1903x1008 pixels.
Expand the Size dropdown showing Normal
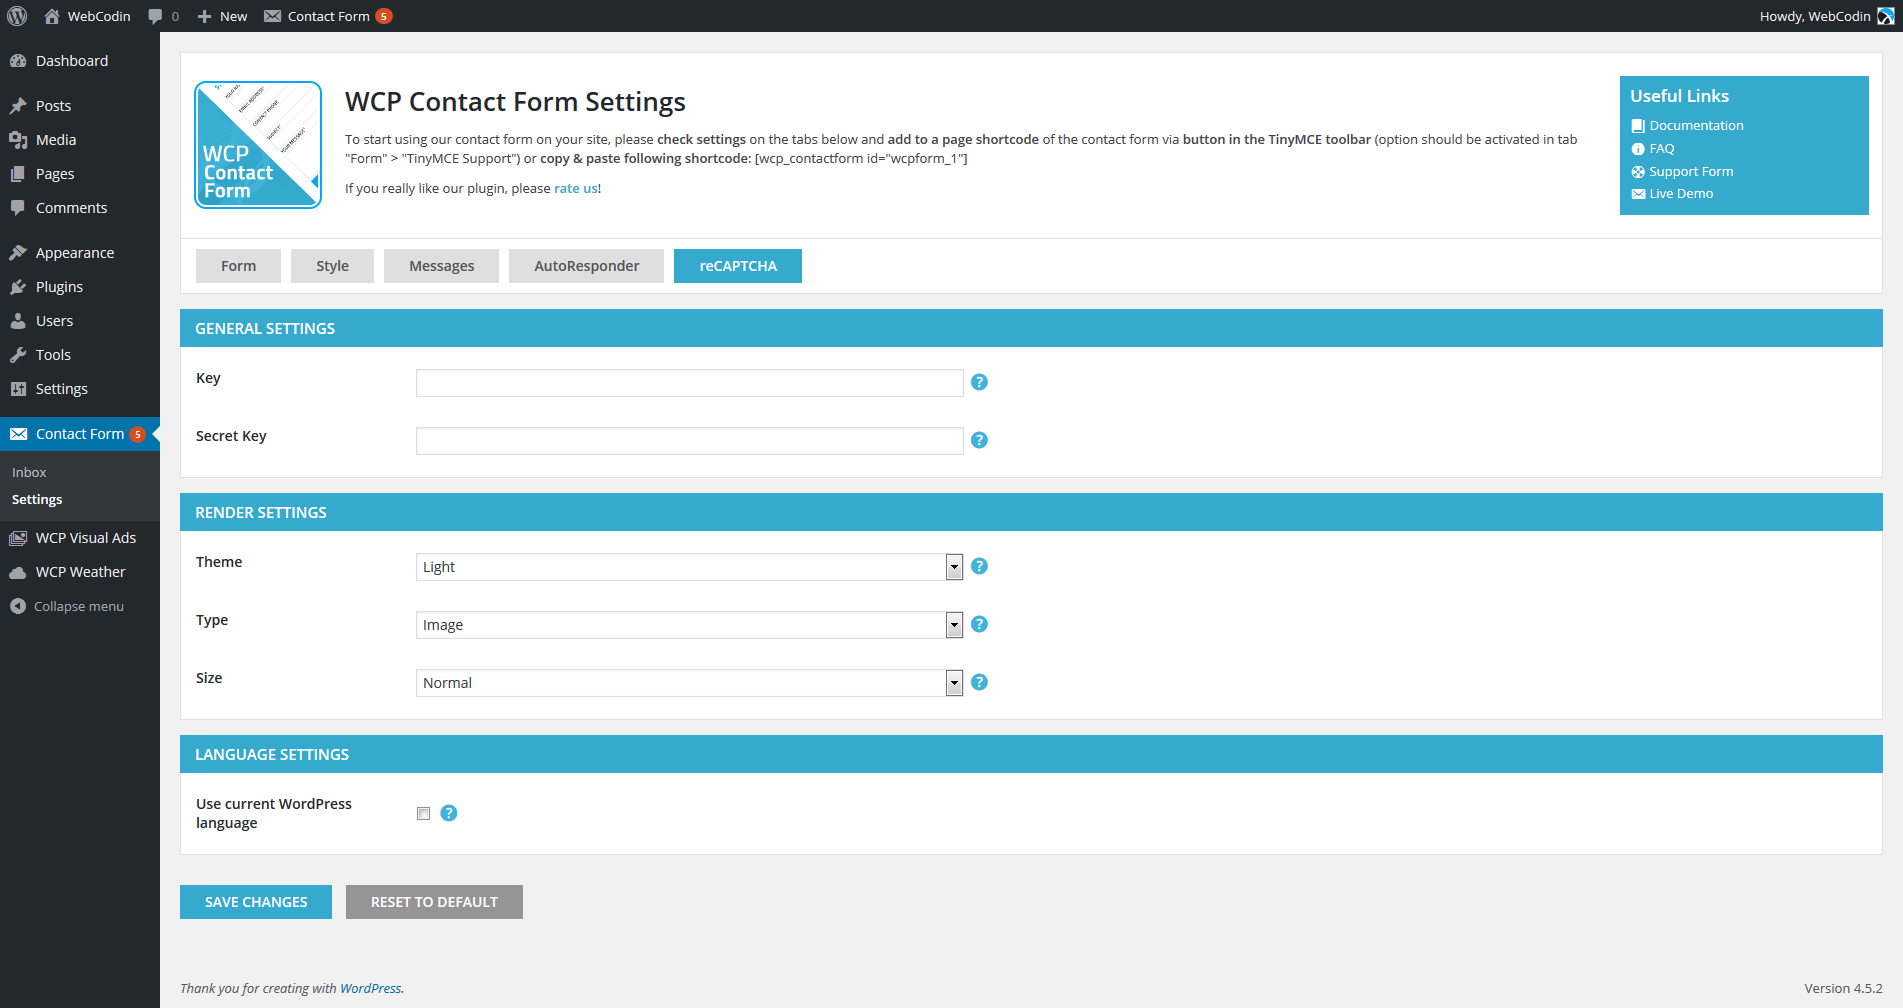tap(688, 683)
